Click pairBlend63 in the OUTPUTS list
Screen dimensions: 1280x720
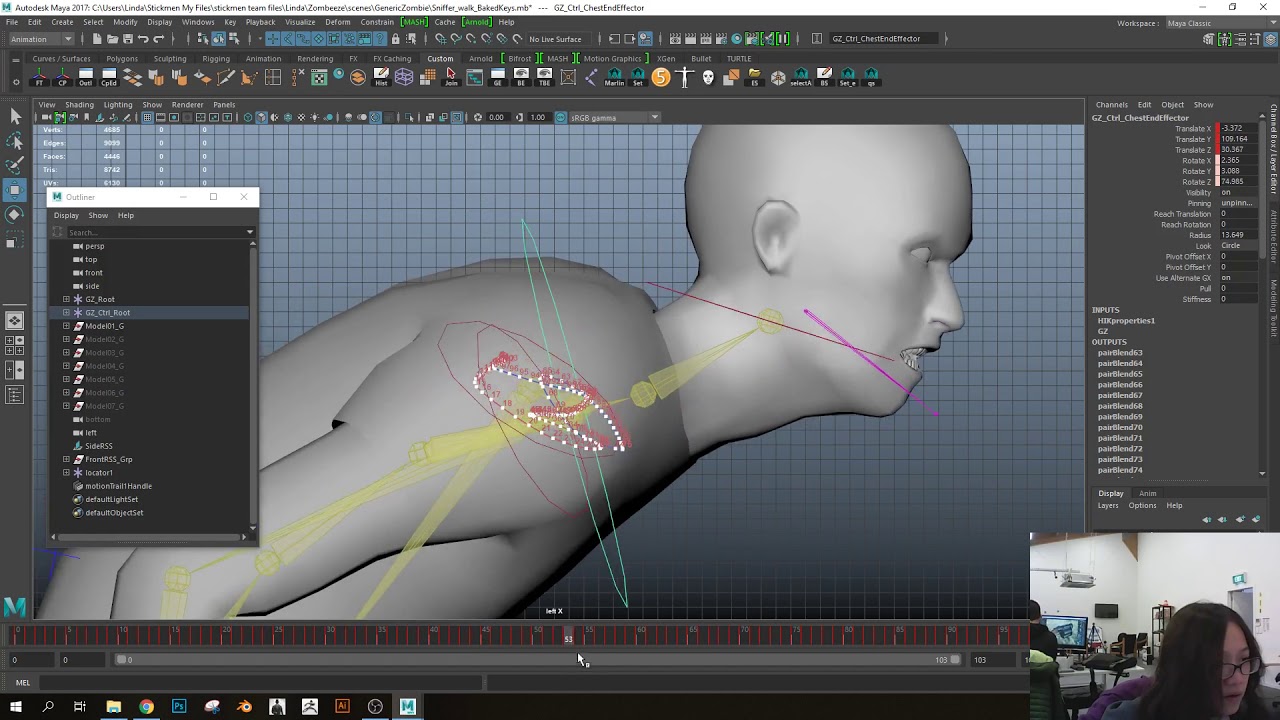click(x=1120, y=353)
